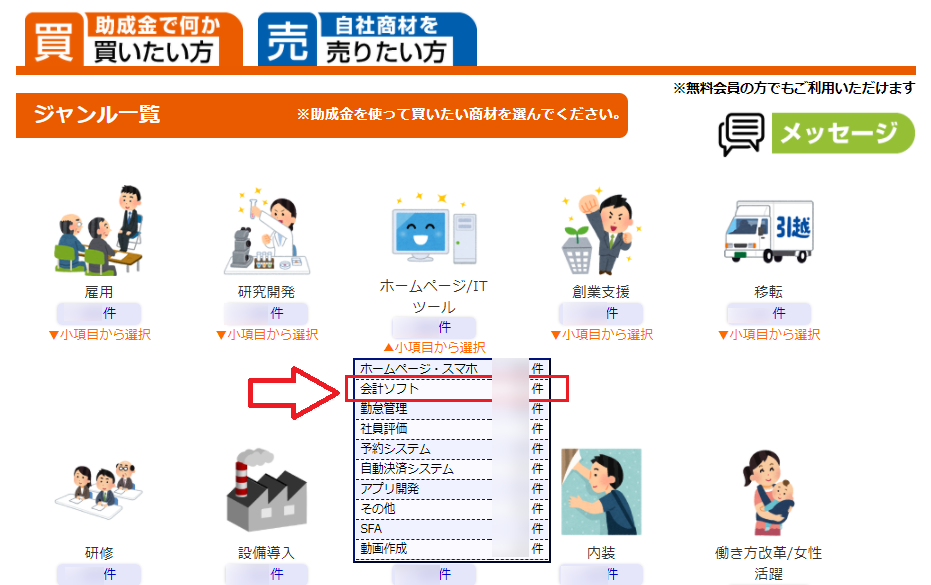The width and height of the screenshot is (931, 585).
Task: Collapse 小項目から選択 under ホームページ/ITツール
Action: [x=434, y=347]
